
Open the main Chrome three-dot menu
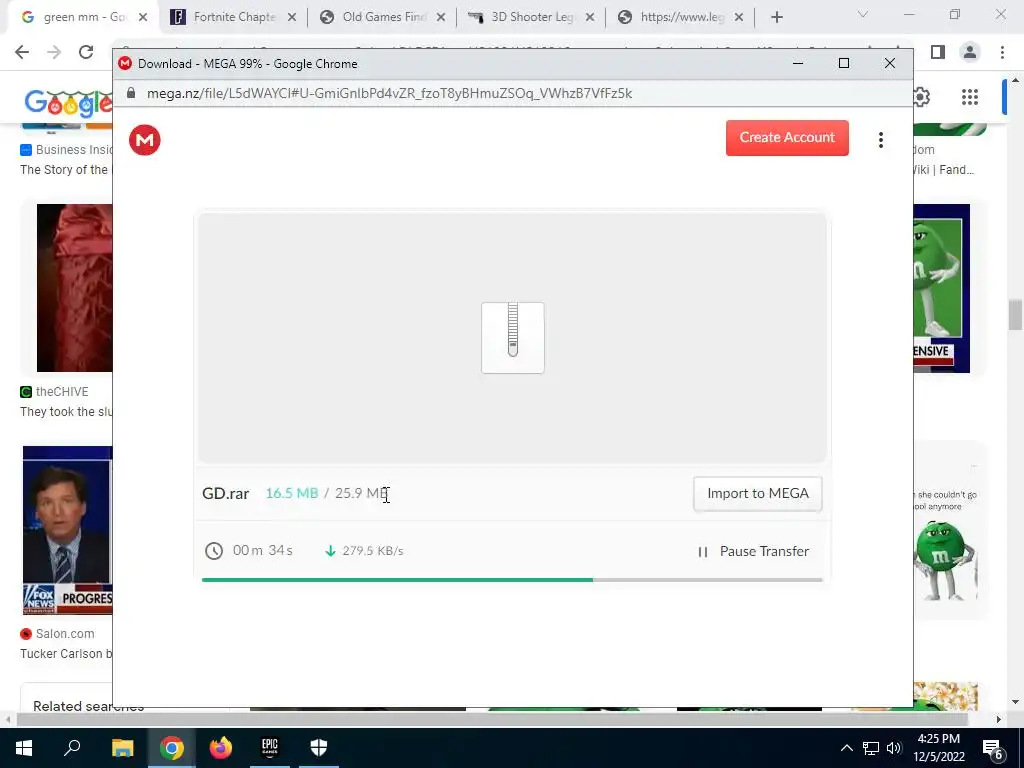click(1002, 52)
